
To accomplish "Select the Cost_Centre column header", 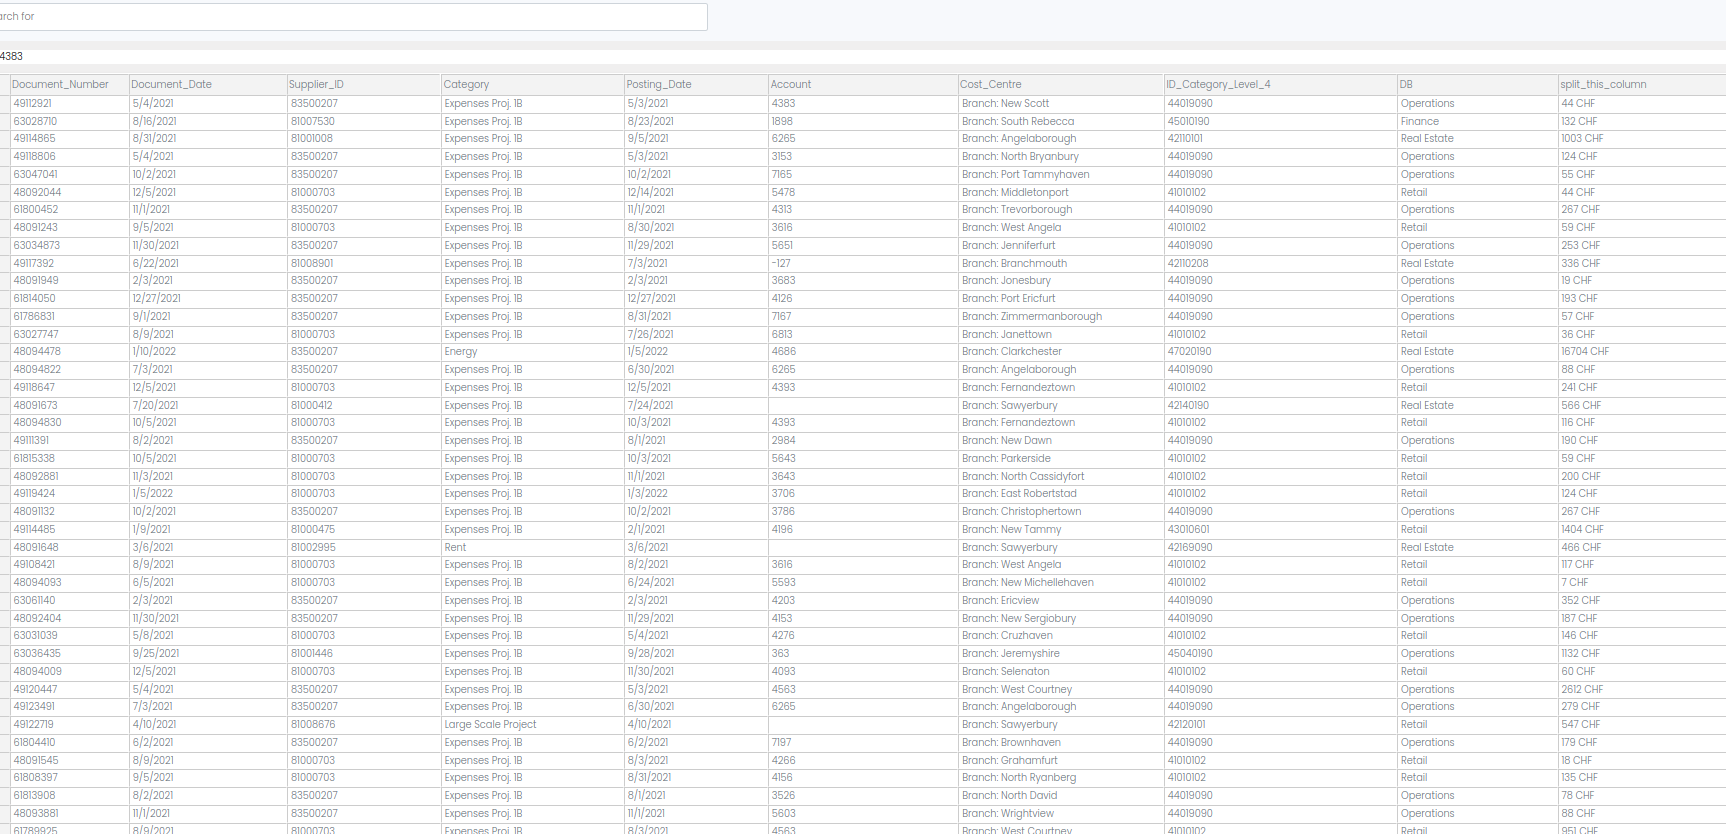I will tap(991, 85).
